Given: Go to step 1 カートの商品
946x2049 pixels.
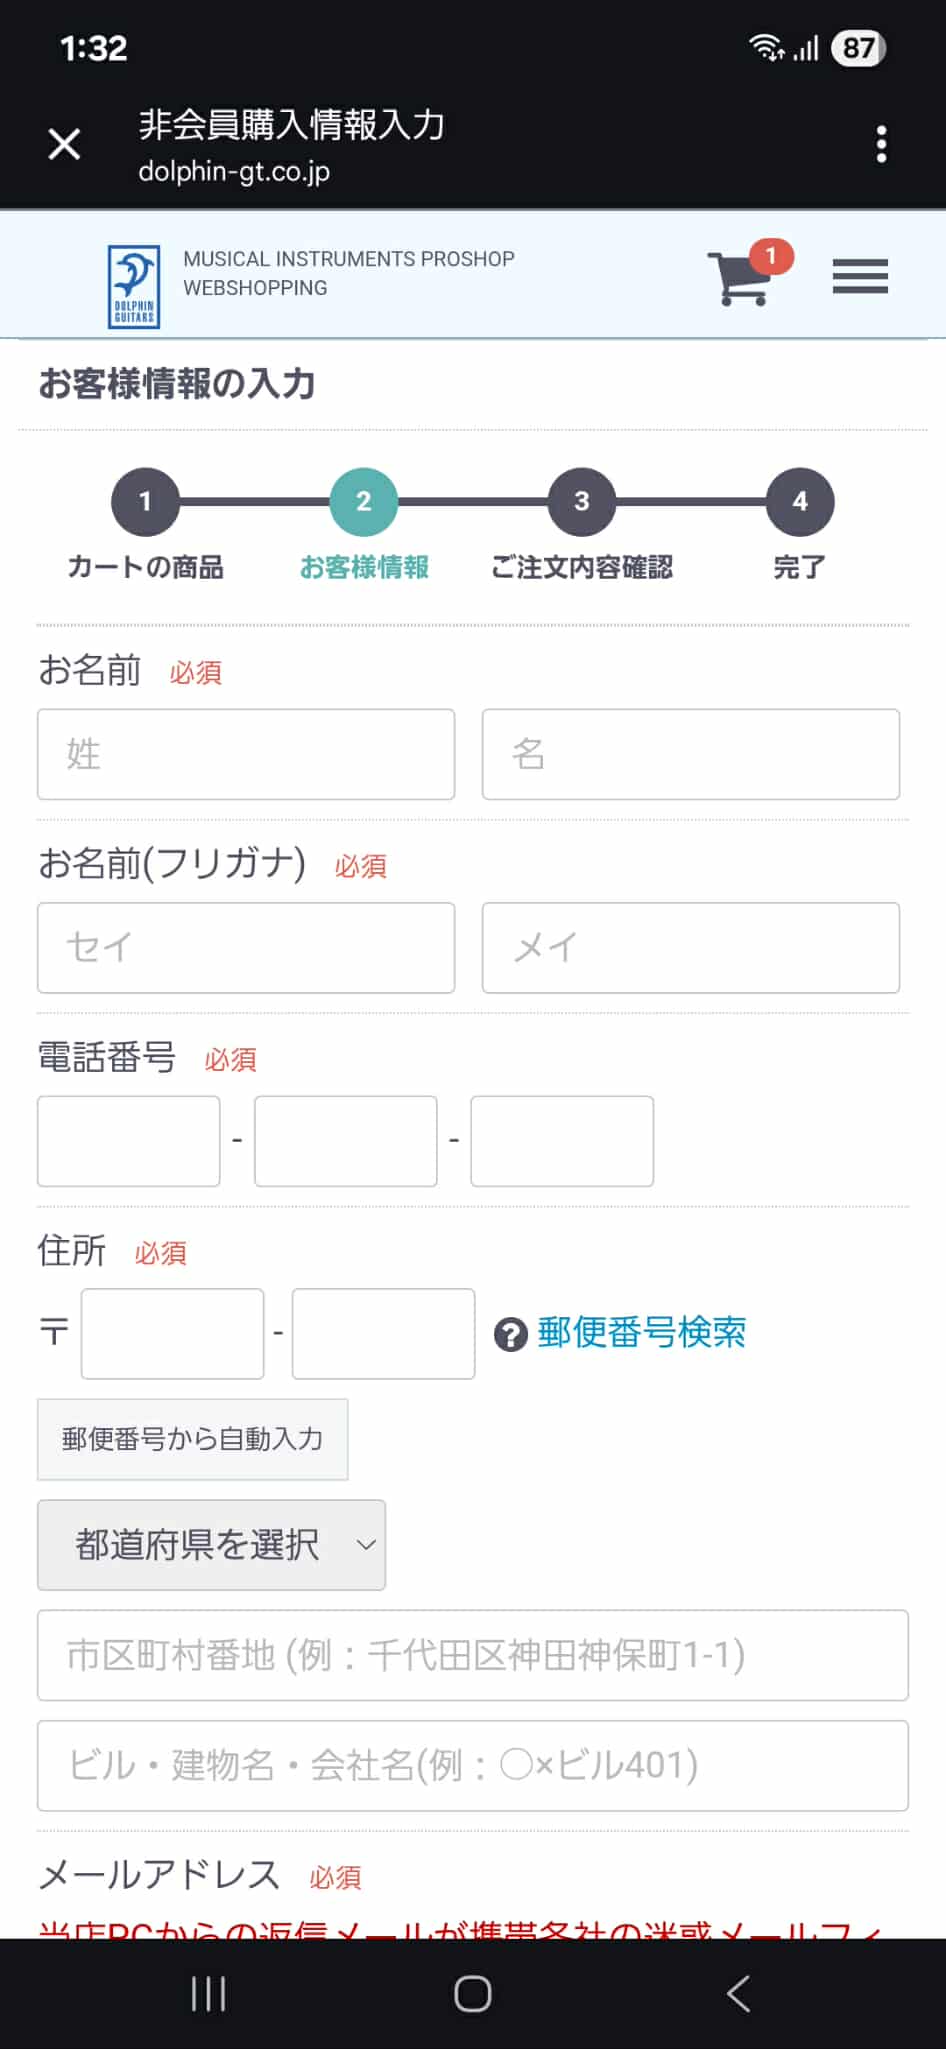Looking at the screenshot, I should [145, 502].
